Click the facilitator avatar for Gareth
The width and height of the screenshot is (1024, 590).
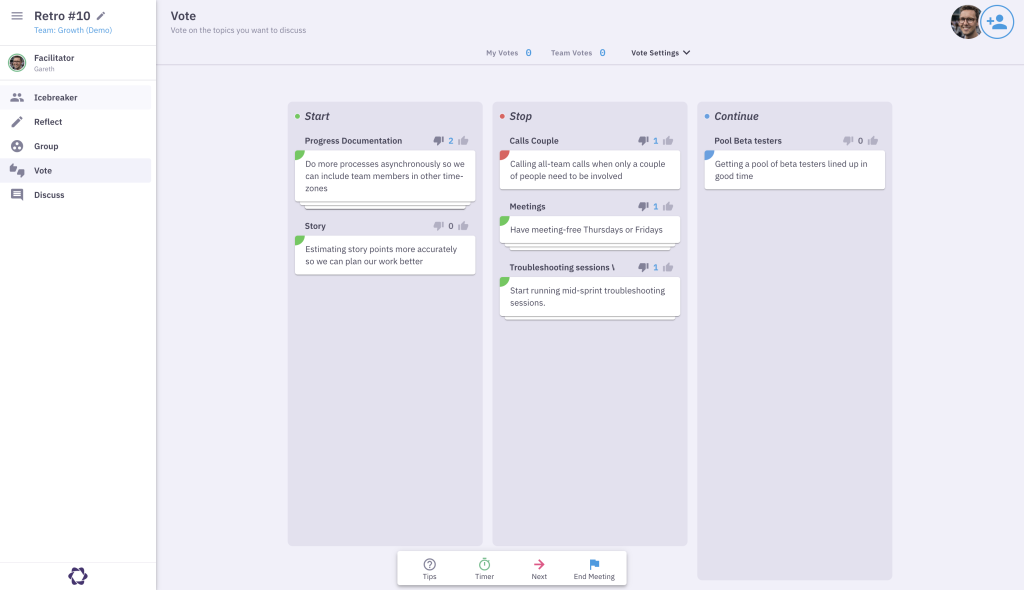click(x=17, y=62)
